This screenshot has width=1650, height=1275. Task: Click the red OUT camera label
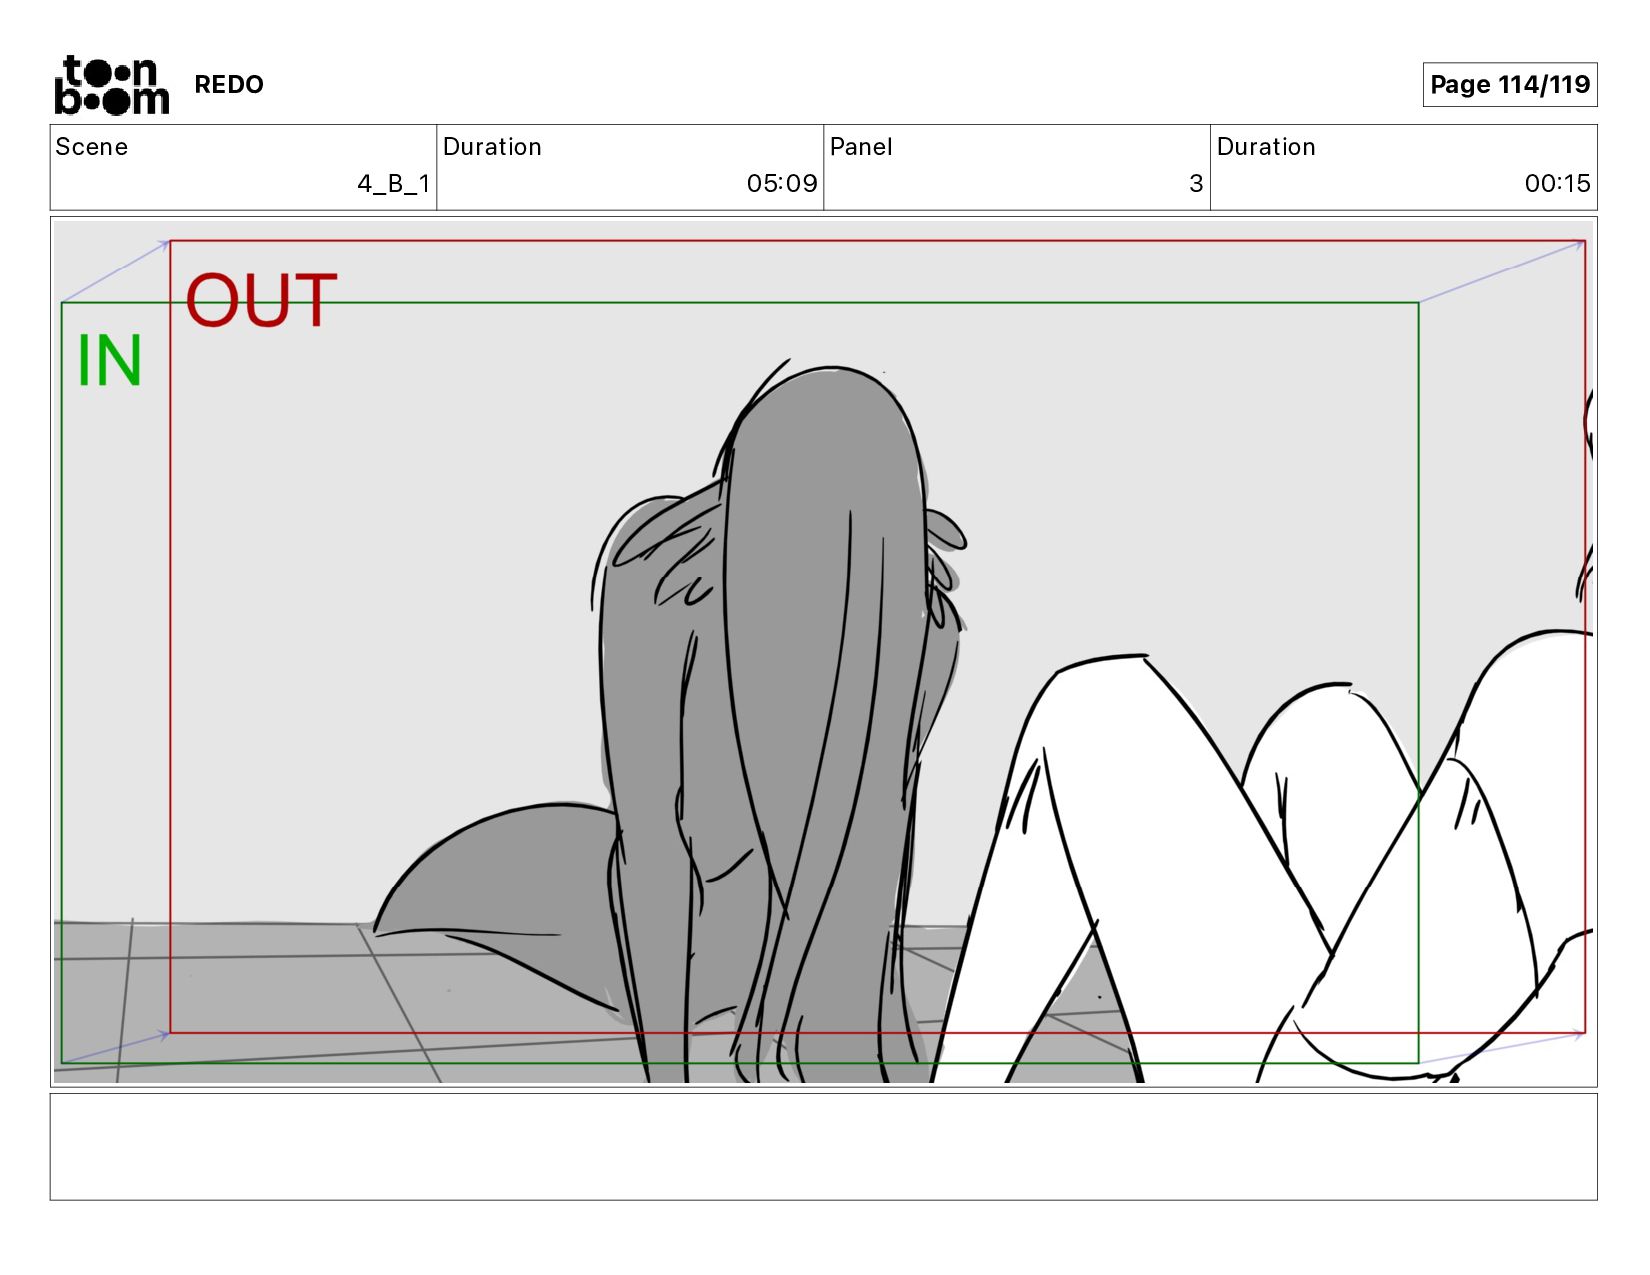point(261,301)
